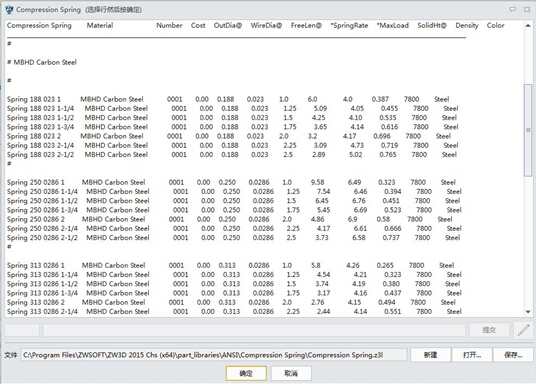Select row Spring 313 0286 2
536x384 pixels.
231,302
